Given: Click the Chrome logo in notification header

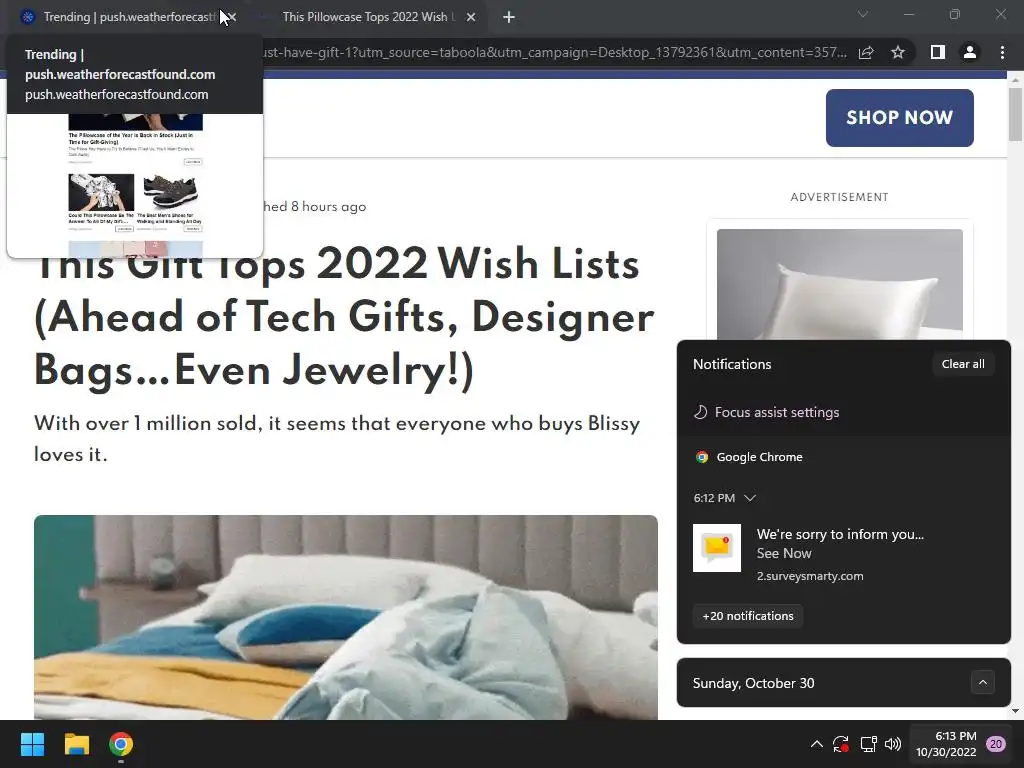Looking at the screenshot, I should tap(702, 457).
